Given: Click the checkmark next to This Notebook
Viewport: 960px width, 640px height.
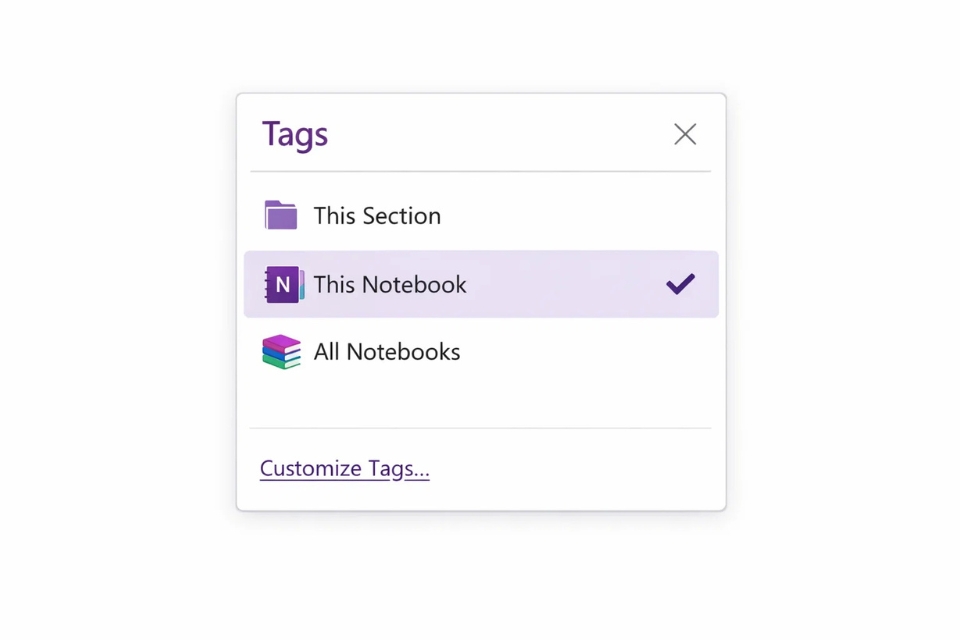Looking at the screenshot, I should click(680, 283).
